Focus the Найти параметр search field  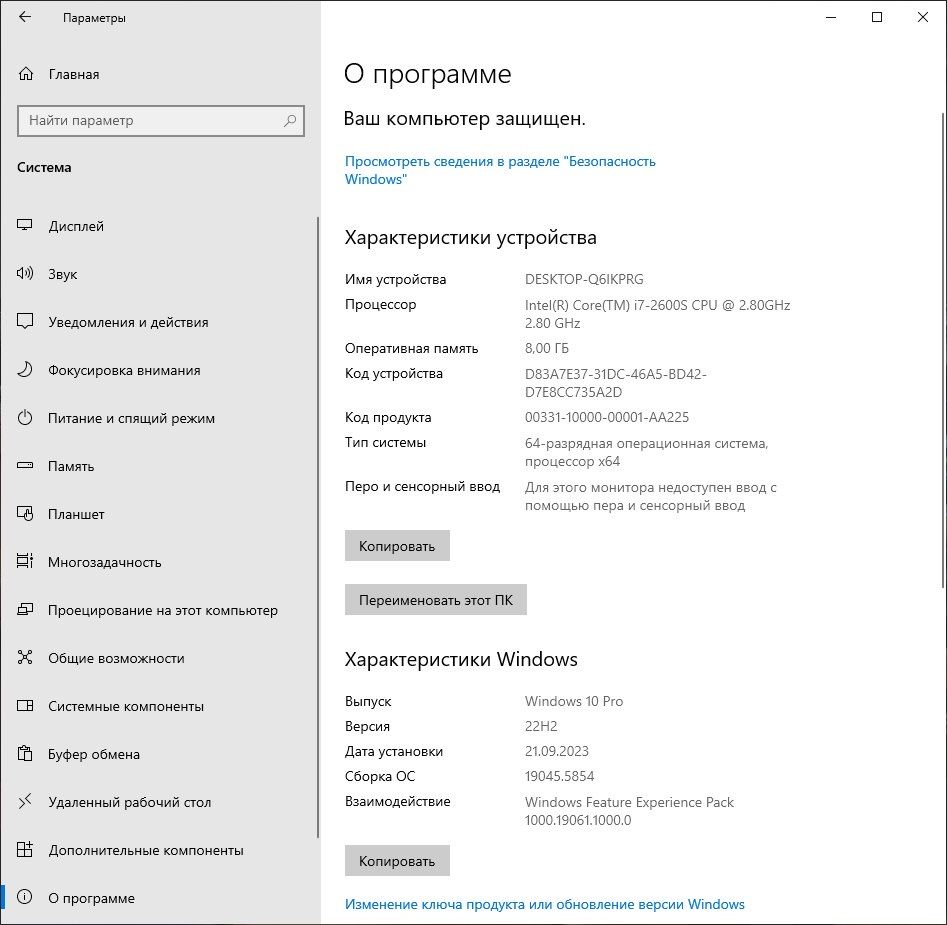(161, 121)
